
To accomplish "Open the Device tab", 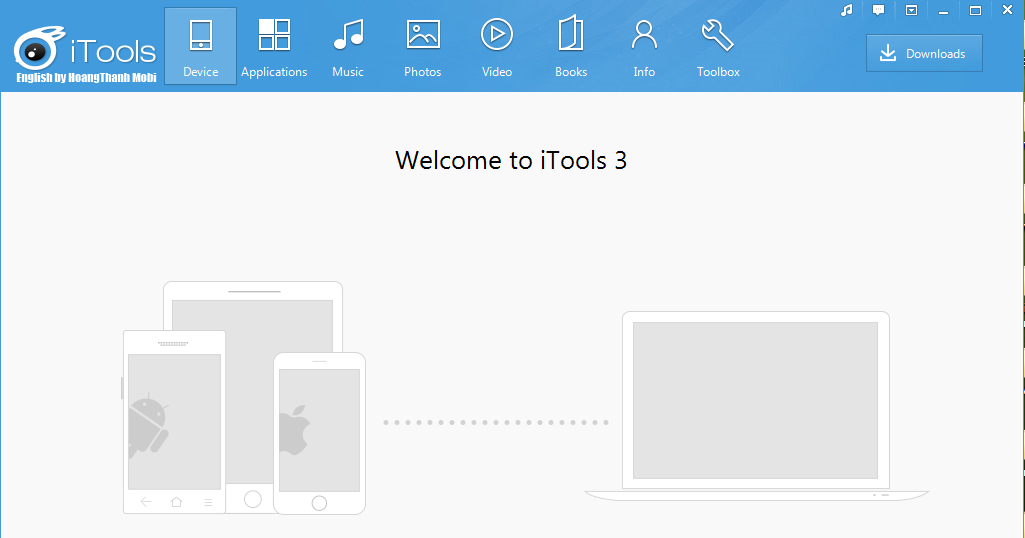I will (200, 46).
